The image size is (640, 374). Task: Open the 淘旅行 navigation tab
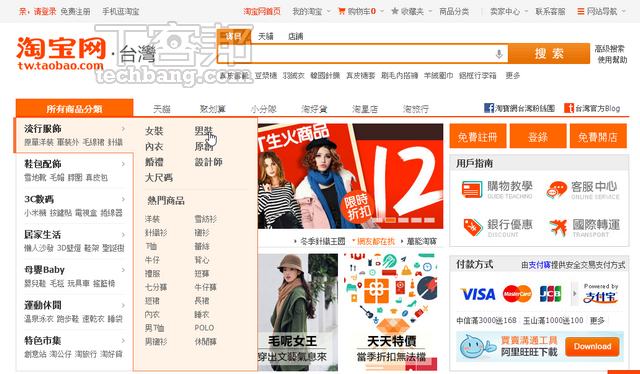[416, 109]
